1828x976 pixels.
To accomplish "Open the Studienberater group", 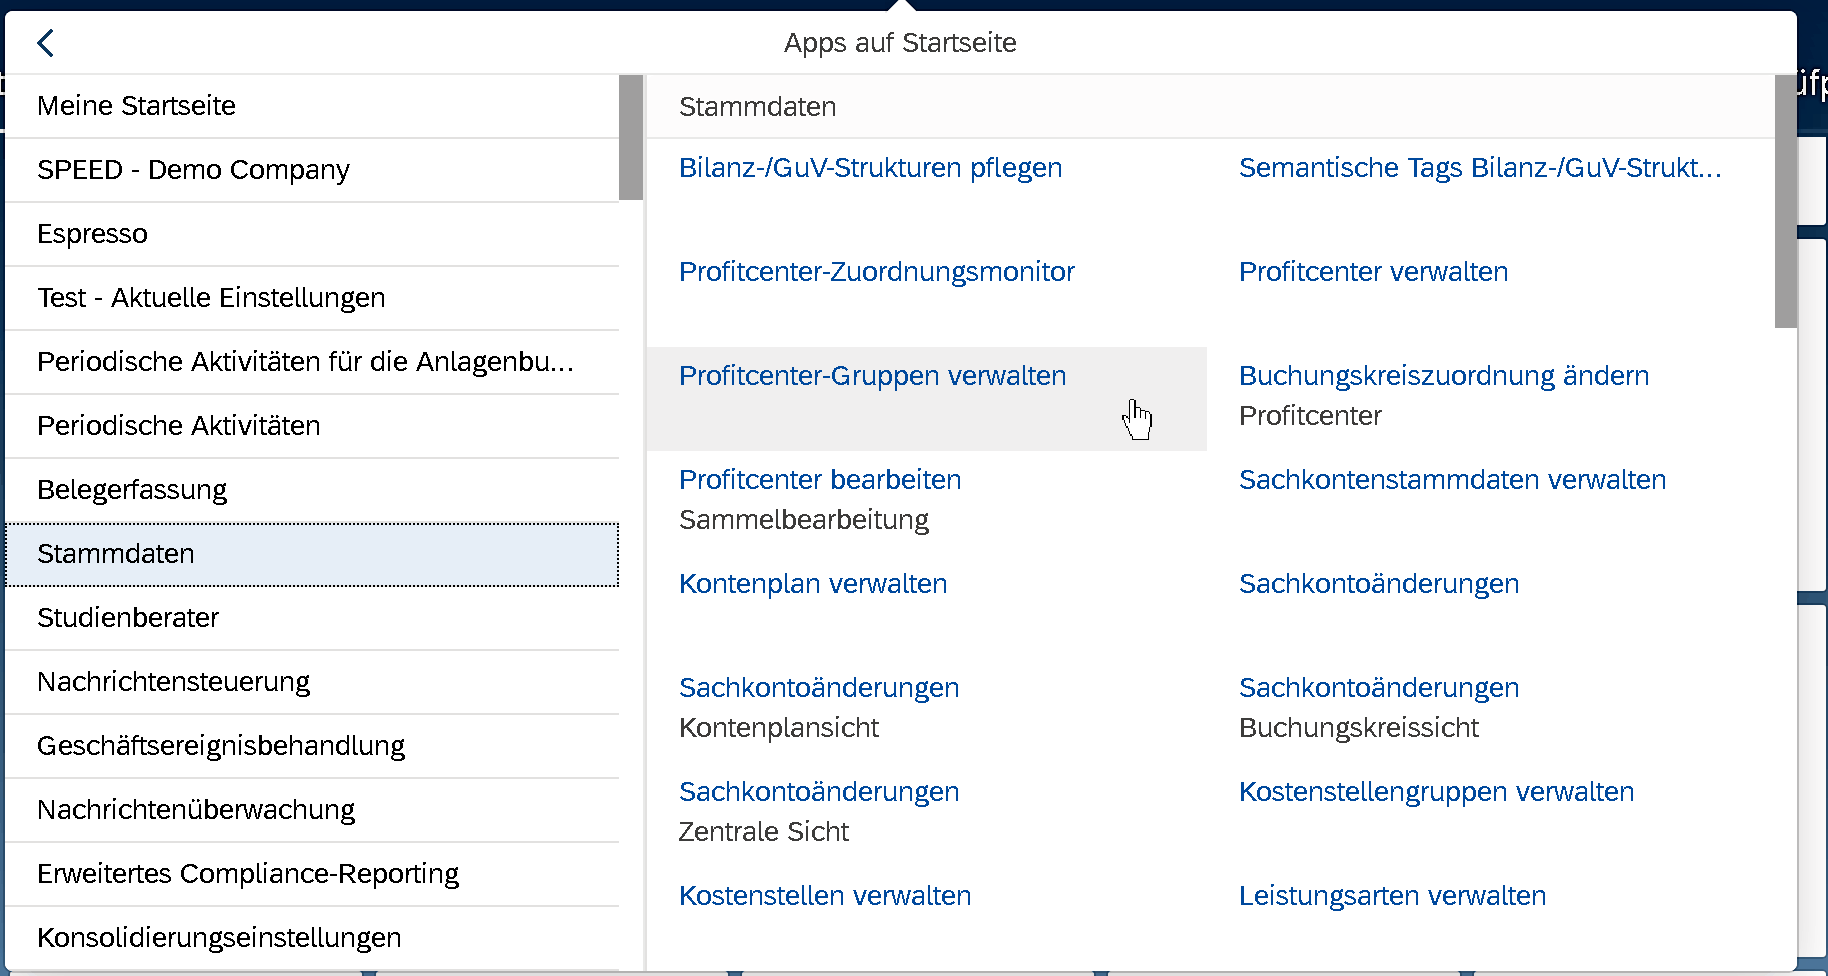I will point(312,618).
